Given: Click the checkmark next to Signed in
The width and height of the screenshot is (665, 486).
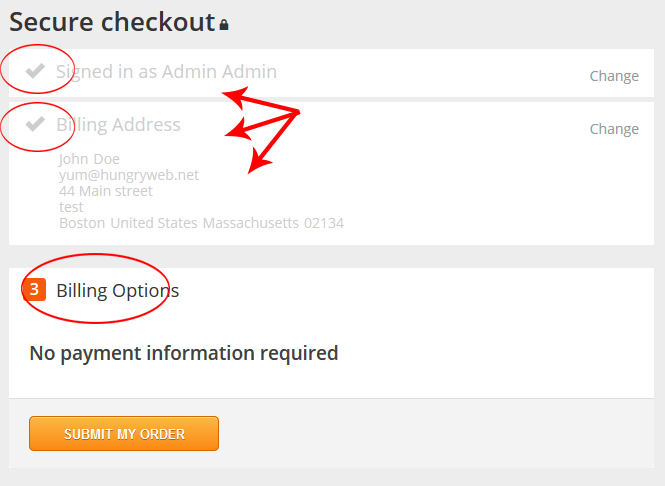Looking at the screenshot, I should (x=35, y=71).
